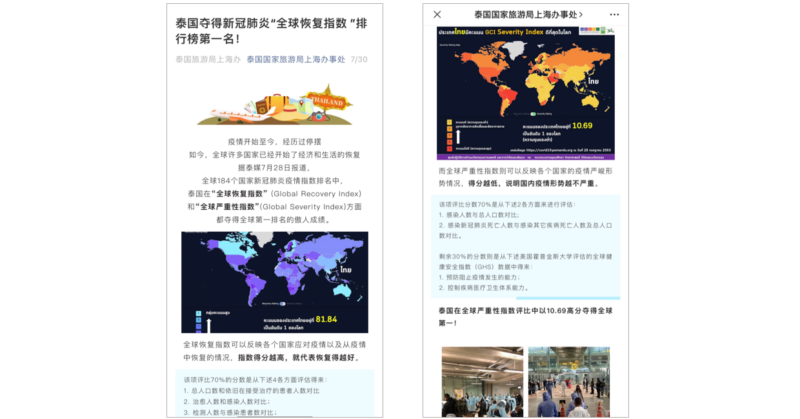The height and width of the screenshot is (419, 800).
Task: Select list item 治愈人数和感染人数对比
Action: (x=227, y=402)
